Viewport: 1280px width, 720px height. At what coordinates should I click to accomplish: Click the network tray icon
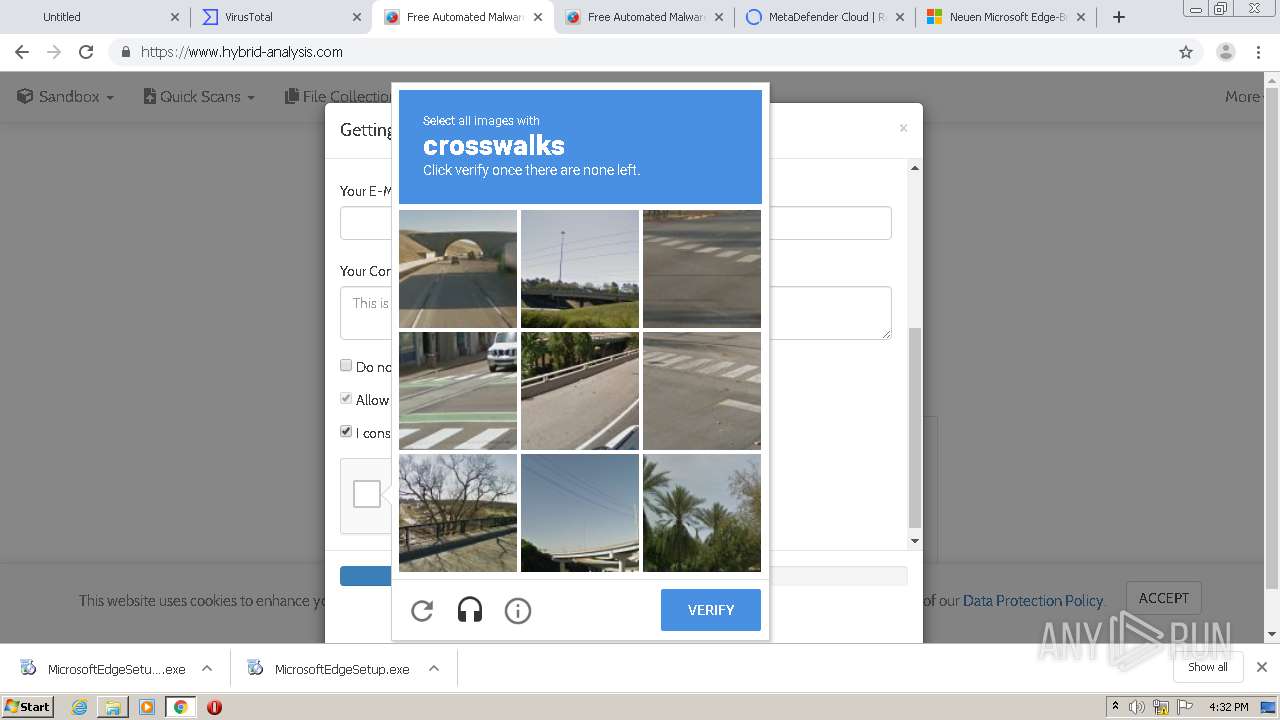1160,707
